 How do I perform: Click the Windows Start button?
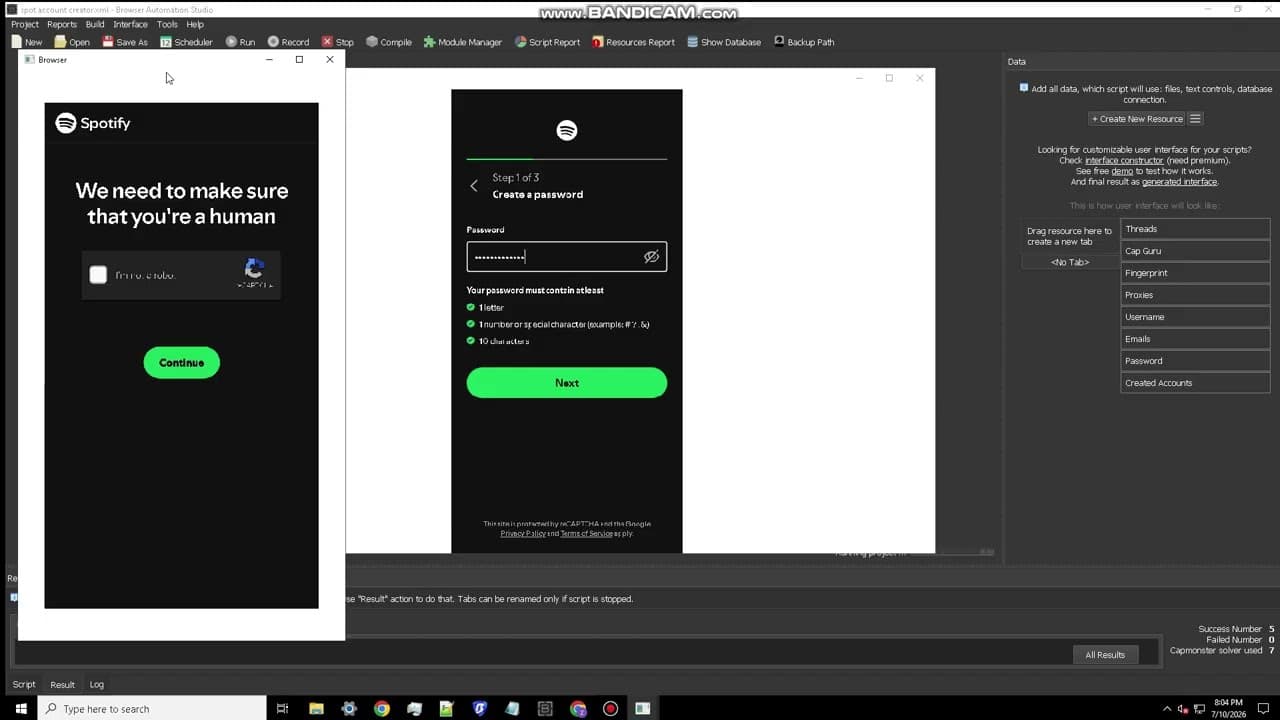click(20, 708)
